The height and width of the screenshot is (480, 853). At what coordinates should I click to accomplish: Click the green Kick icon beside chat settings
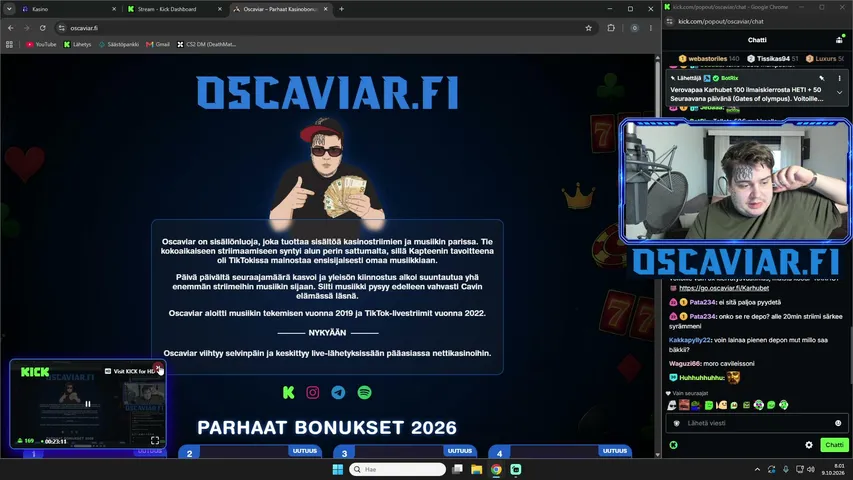tap(673, 445)
